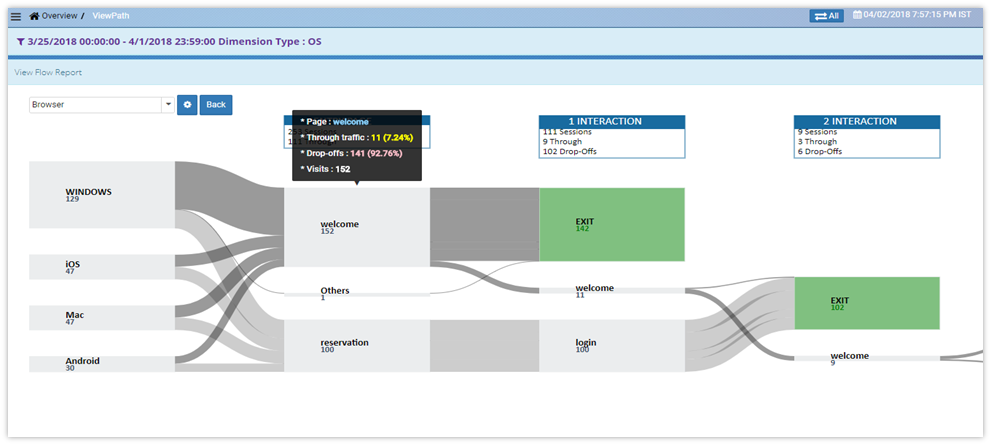This screenshot has height=445, width=991.
Task: Select the welcome 152 page node
Action: tap(357, 227)
